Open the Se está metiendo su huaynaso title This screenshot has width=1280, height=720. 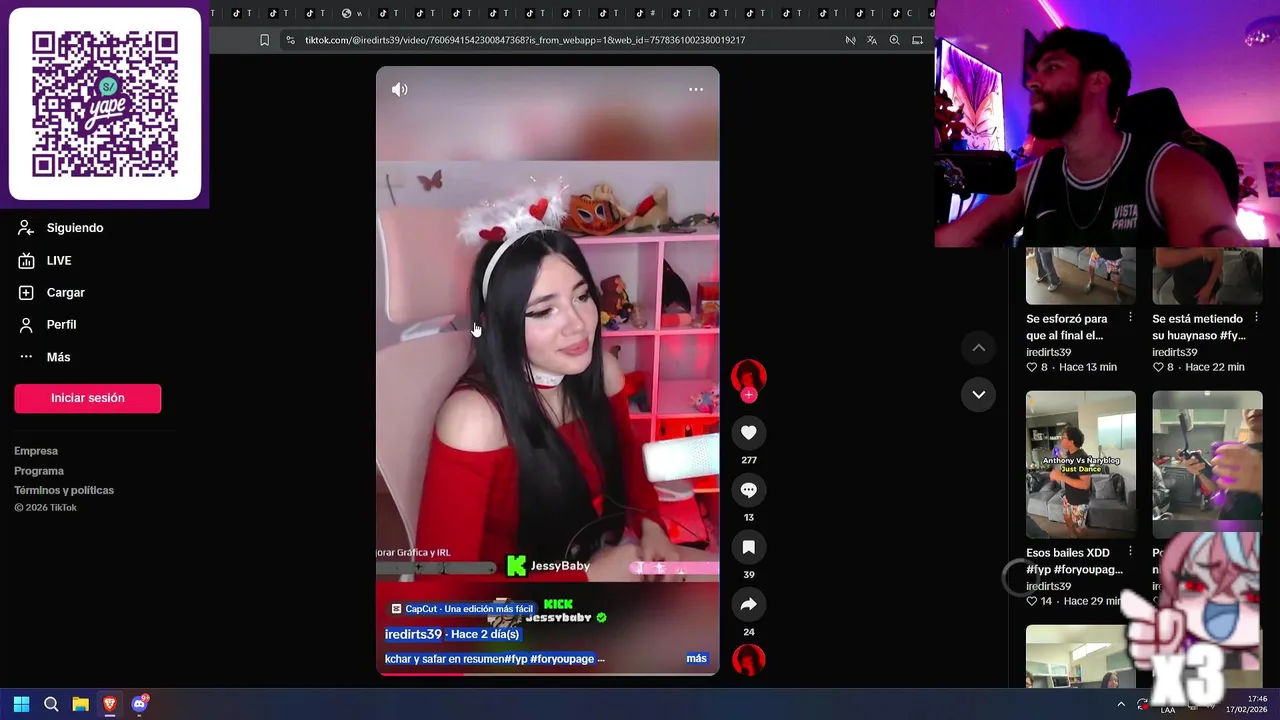(x=1198, y=327)
